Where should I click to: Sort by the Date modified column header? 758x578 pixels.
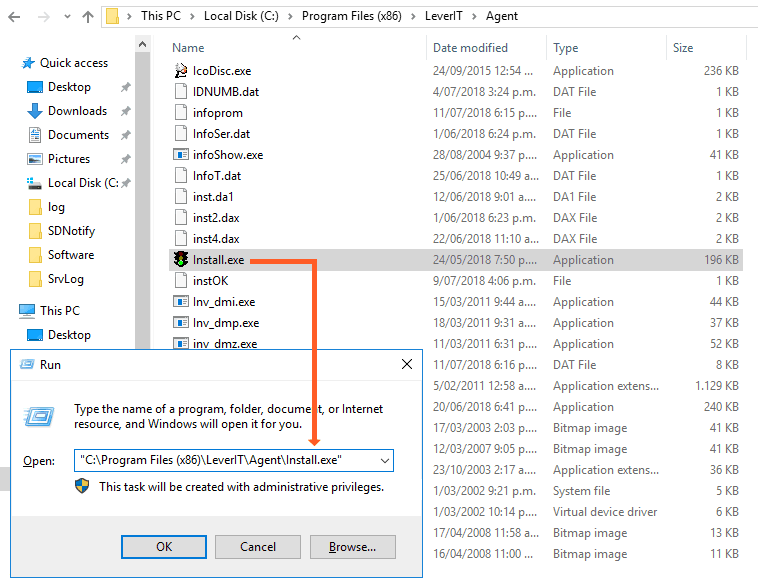click(x=470, y=48)
